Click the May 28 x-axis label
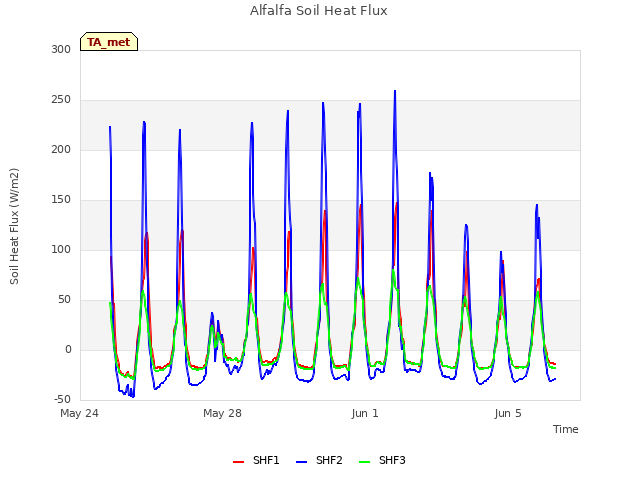 (222, 413)
